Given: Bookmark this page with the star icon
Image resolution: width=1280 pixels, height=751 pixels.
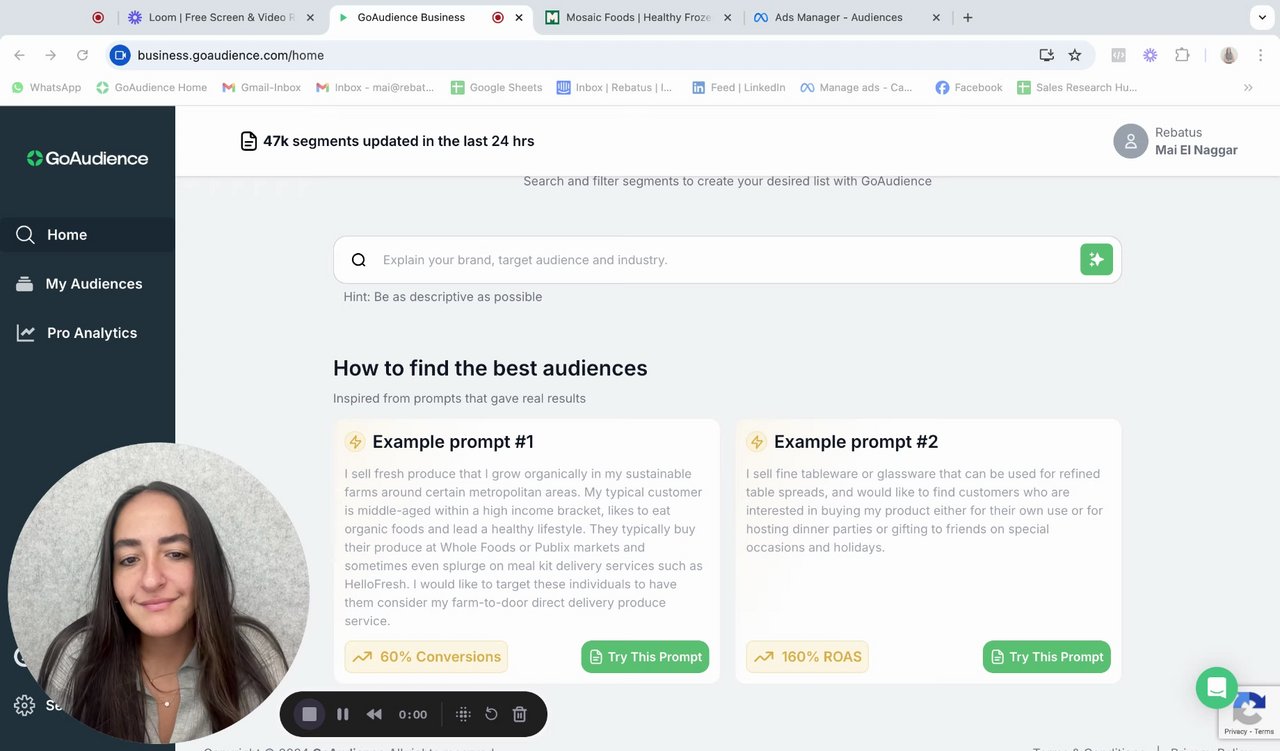Looking at the screenshot, I should coord(1075,55).
